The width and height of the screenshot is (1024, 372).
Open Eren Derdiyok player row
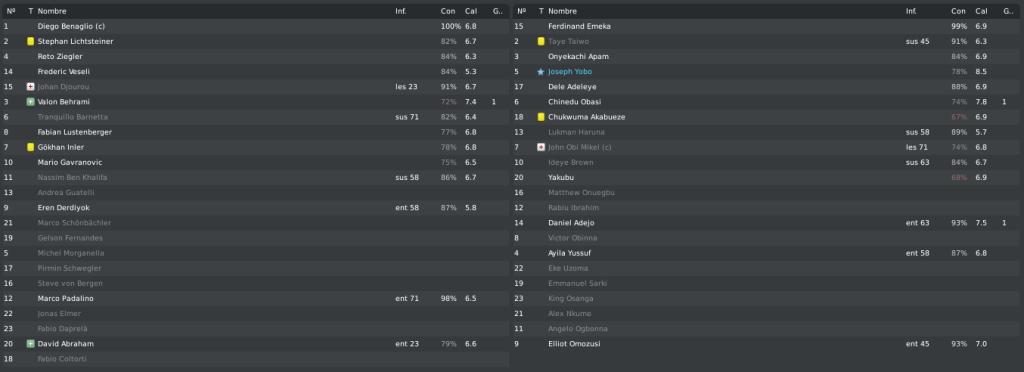tap(255, 208)
